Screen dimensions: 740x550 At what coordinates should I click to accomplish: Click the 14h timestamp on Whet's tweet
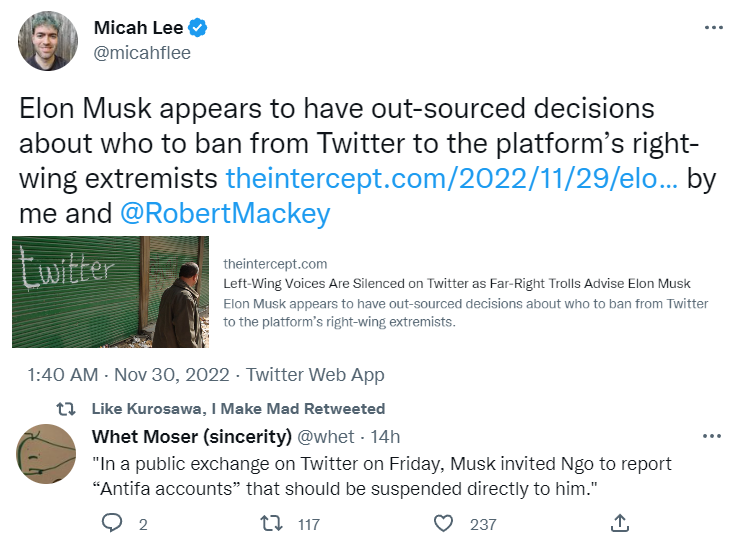pos(386,436)
